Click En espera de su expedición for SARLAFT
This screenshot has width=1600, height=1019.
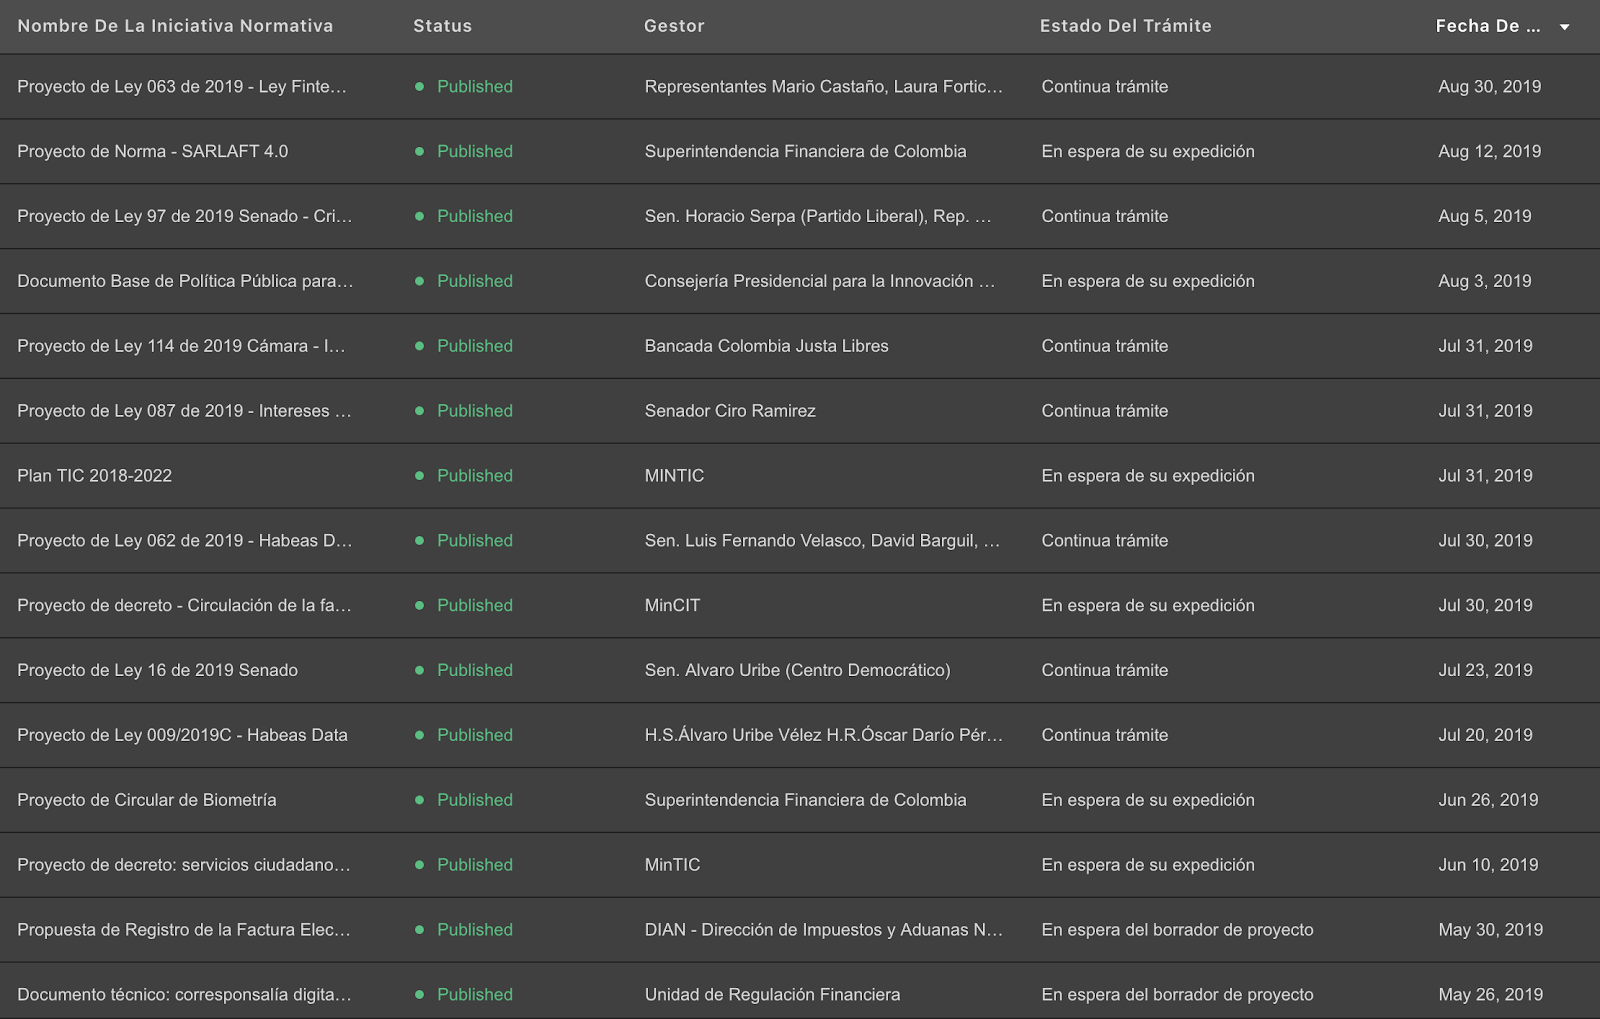tap(1148, 152)
